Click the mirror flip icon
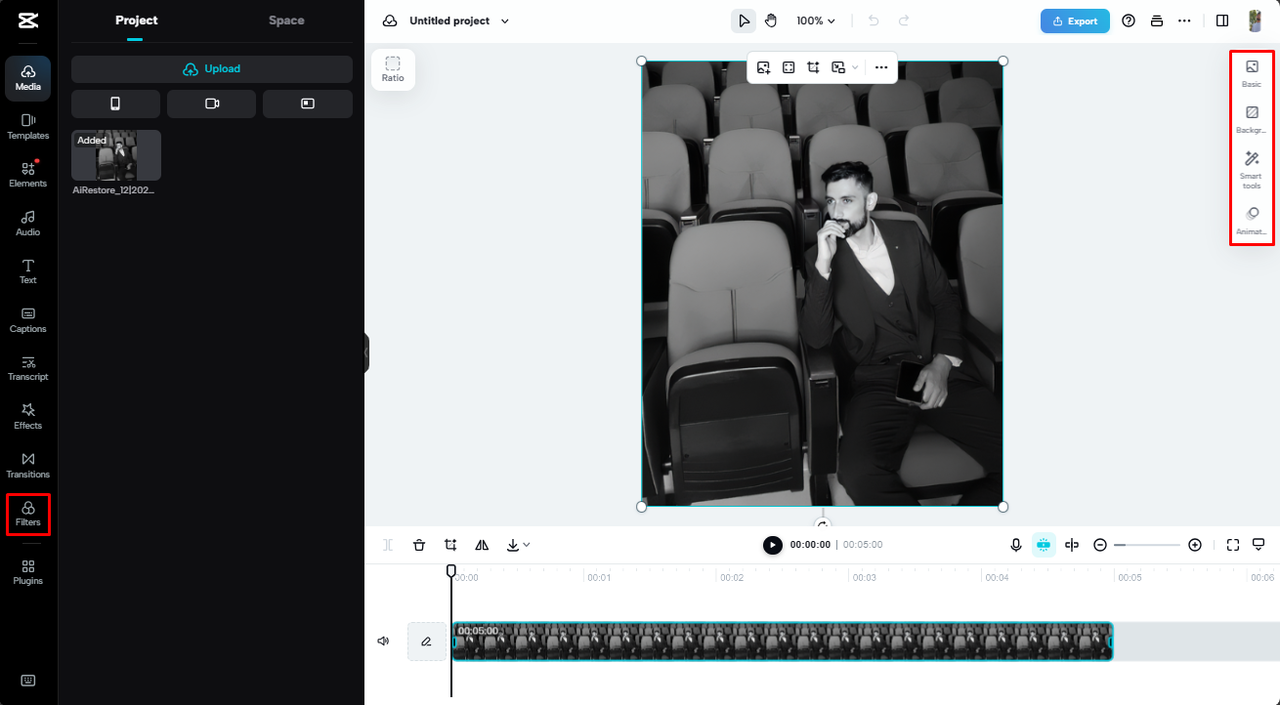 482,545
